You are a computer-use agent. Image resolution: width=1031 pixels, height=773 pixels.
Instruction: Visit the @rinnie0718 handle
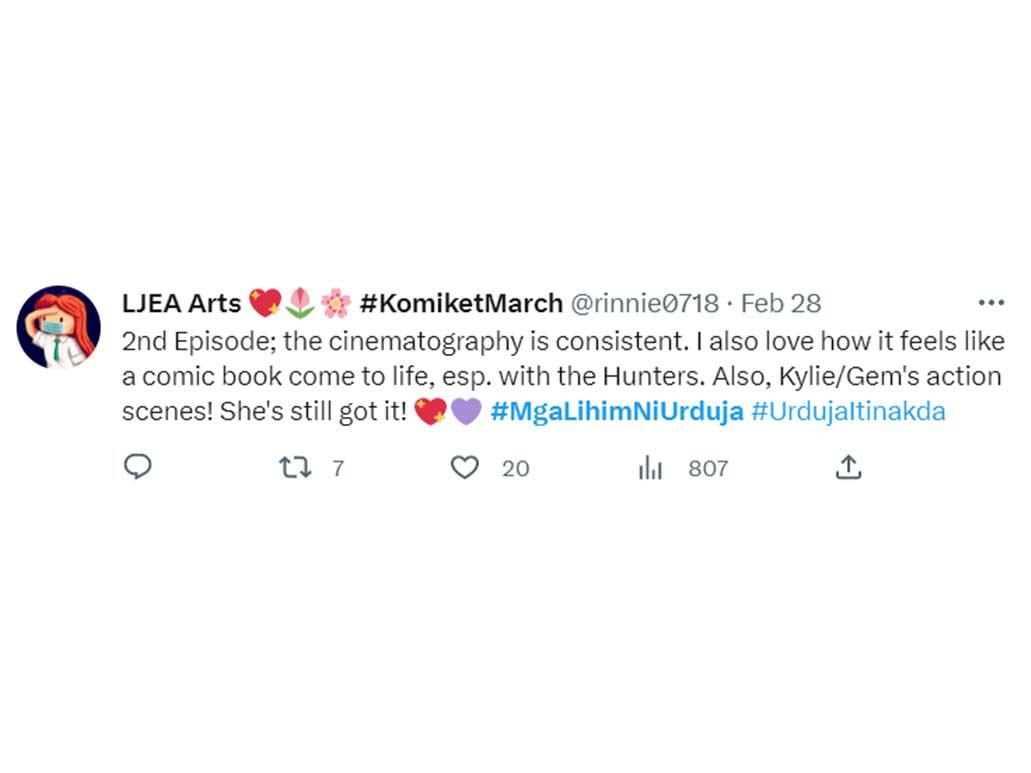point(644,303)
